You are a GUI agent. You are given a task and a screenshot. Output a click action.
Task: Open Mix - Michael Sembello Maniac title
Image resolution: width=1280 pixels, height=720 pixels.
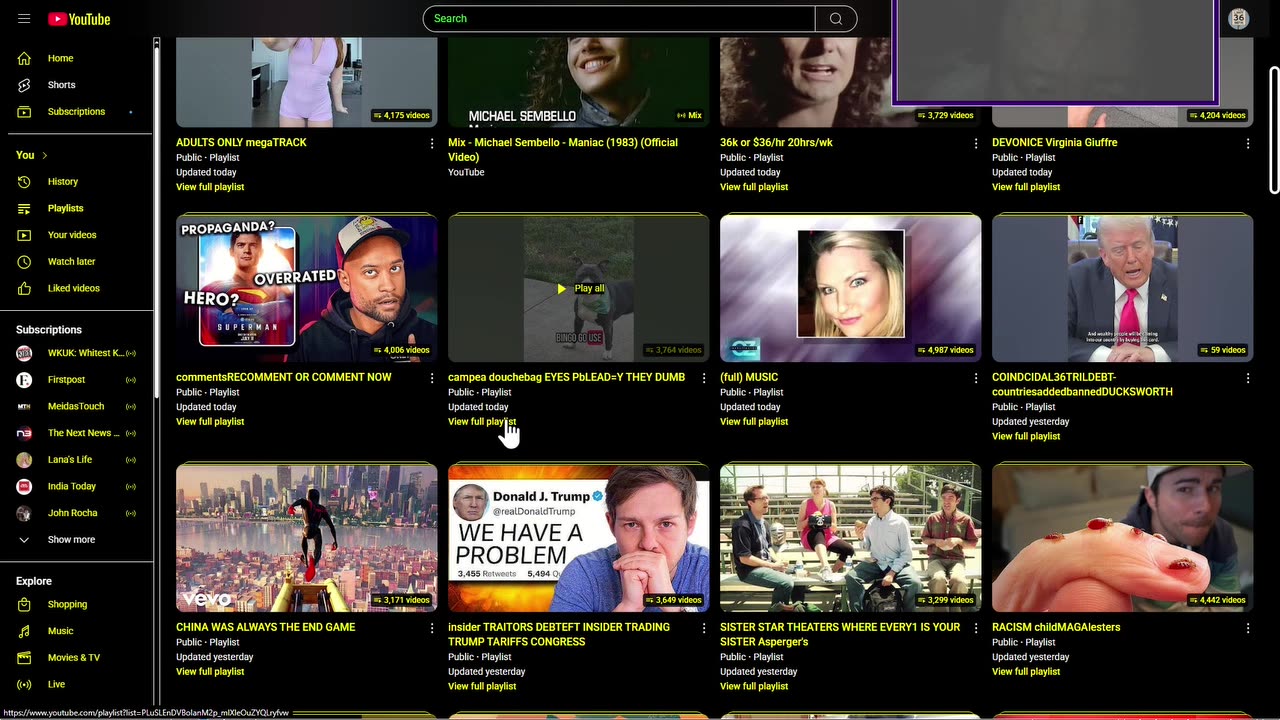[x=563, y=150]
